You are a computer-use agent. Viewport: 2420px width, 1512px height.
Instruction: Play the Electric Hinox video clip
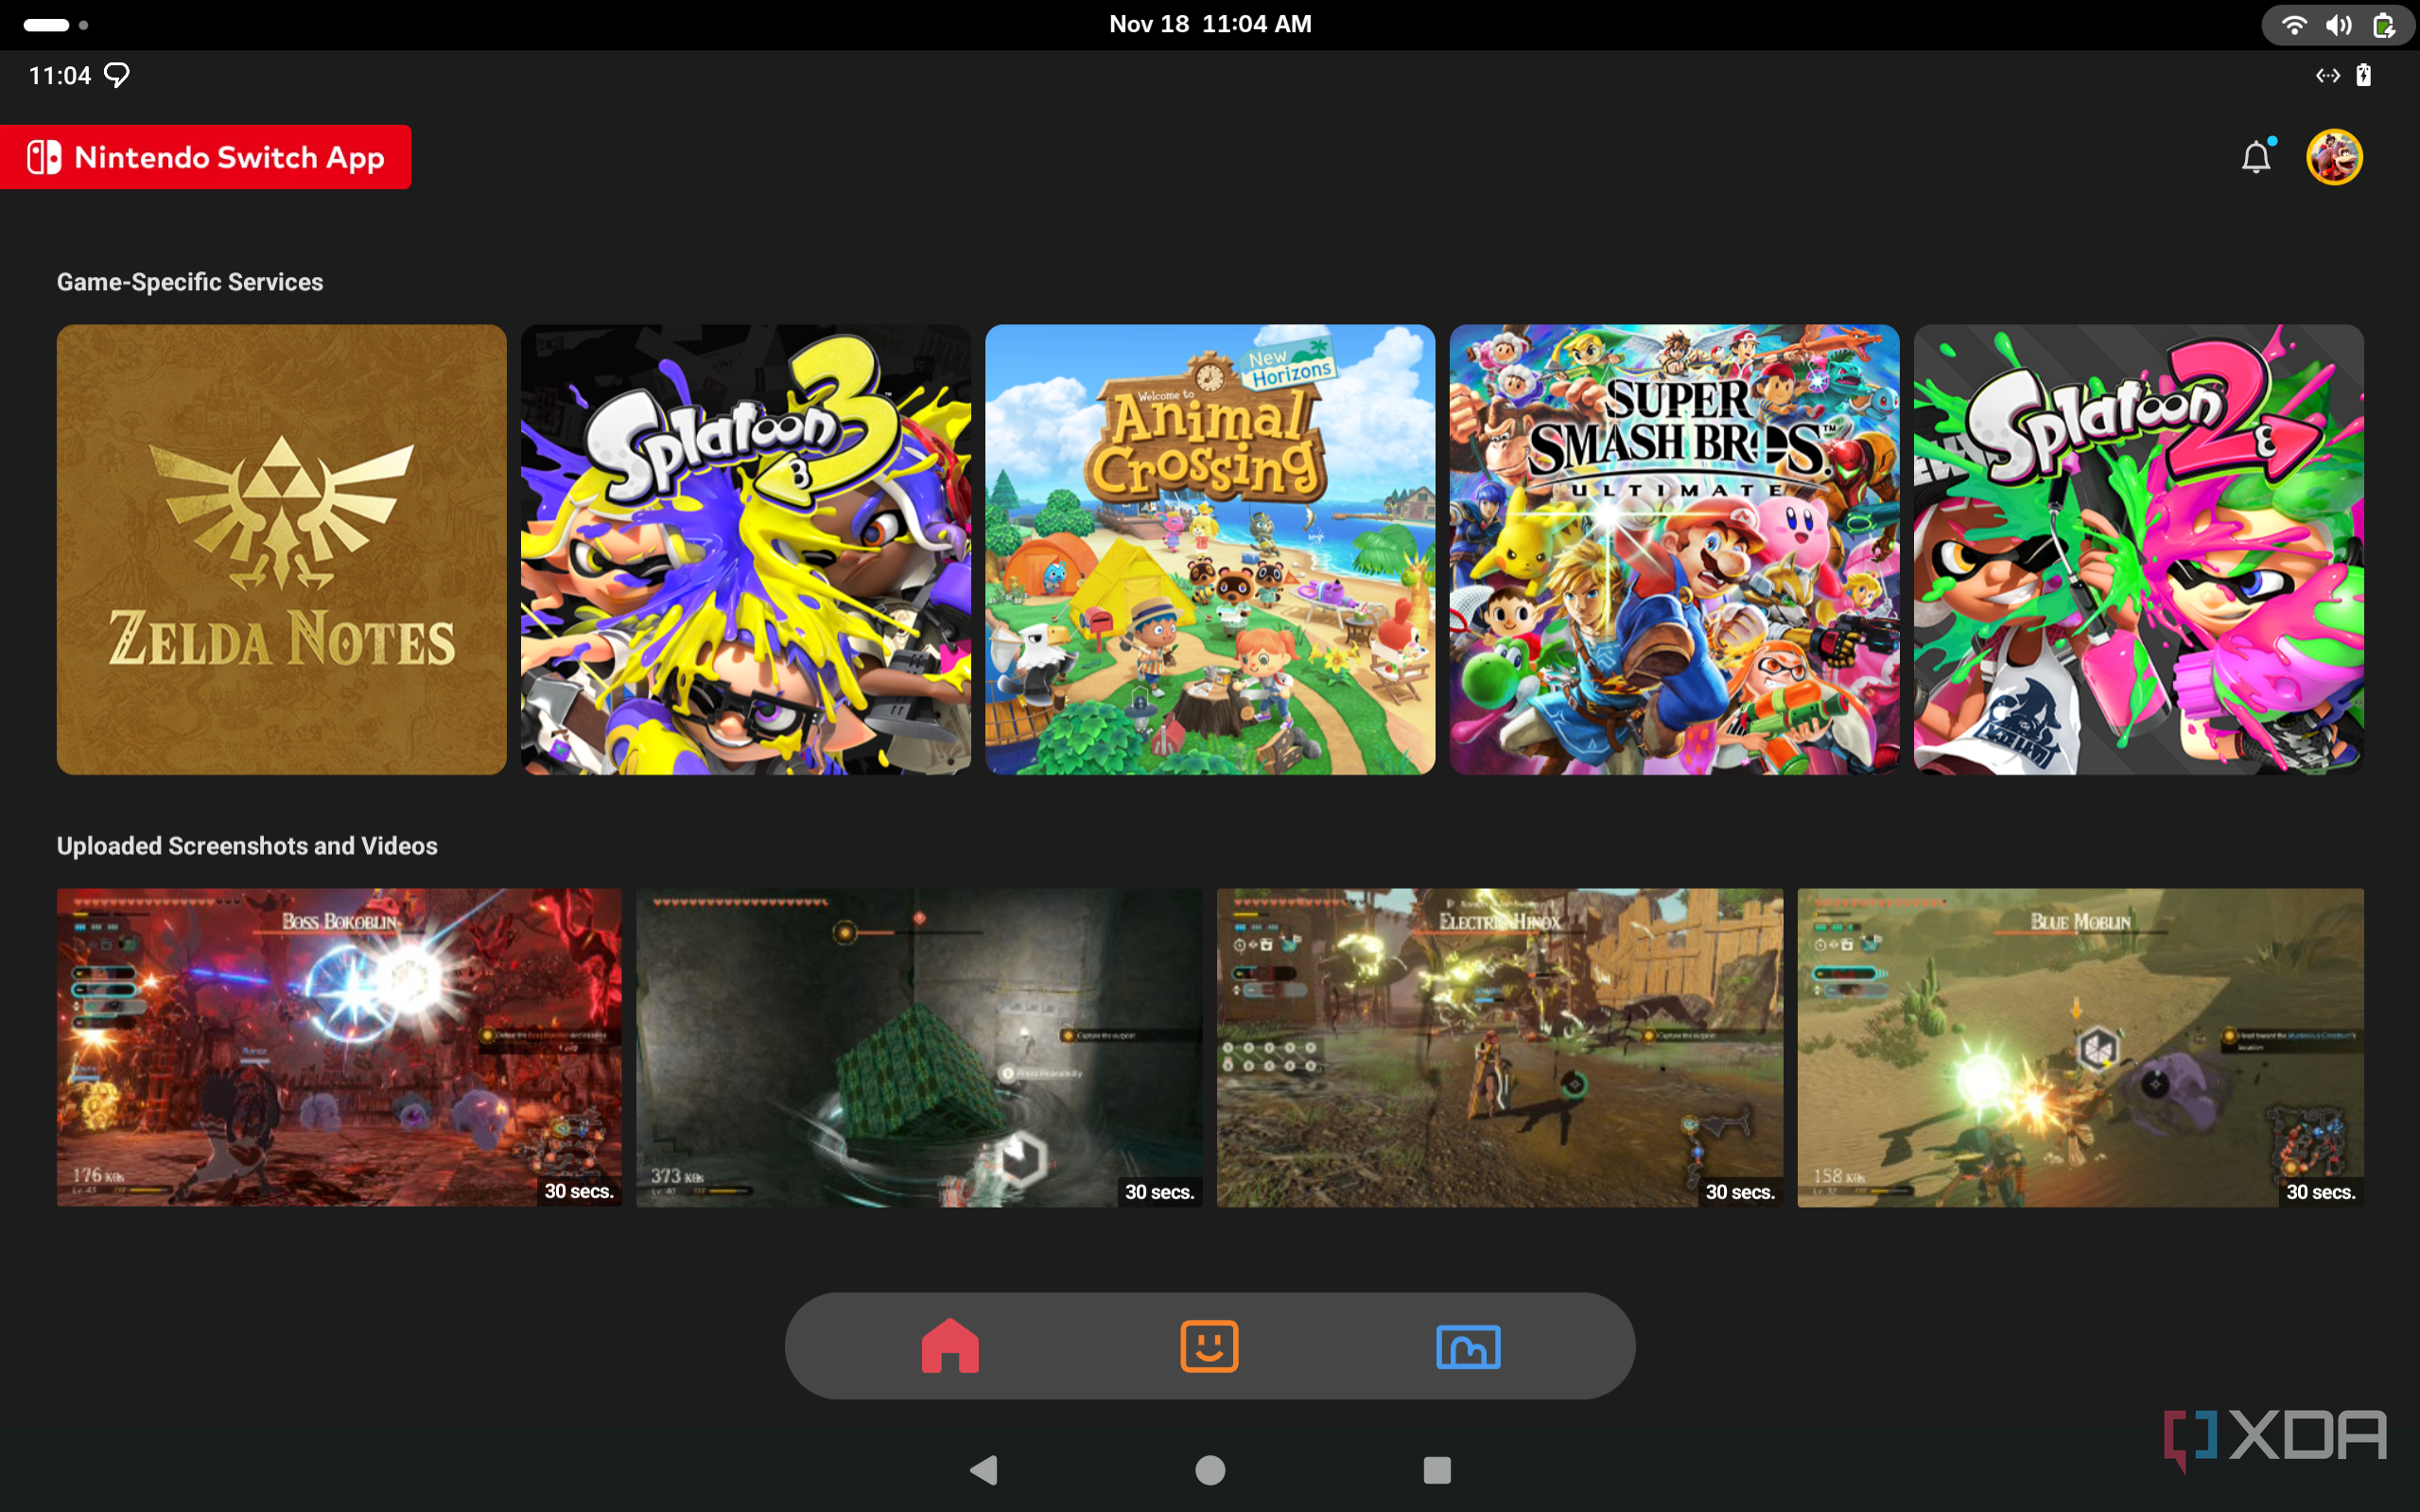click(x=1500, y=1047)
